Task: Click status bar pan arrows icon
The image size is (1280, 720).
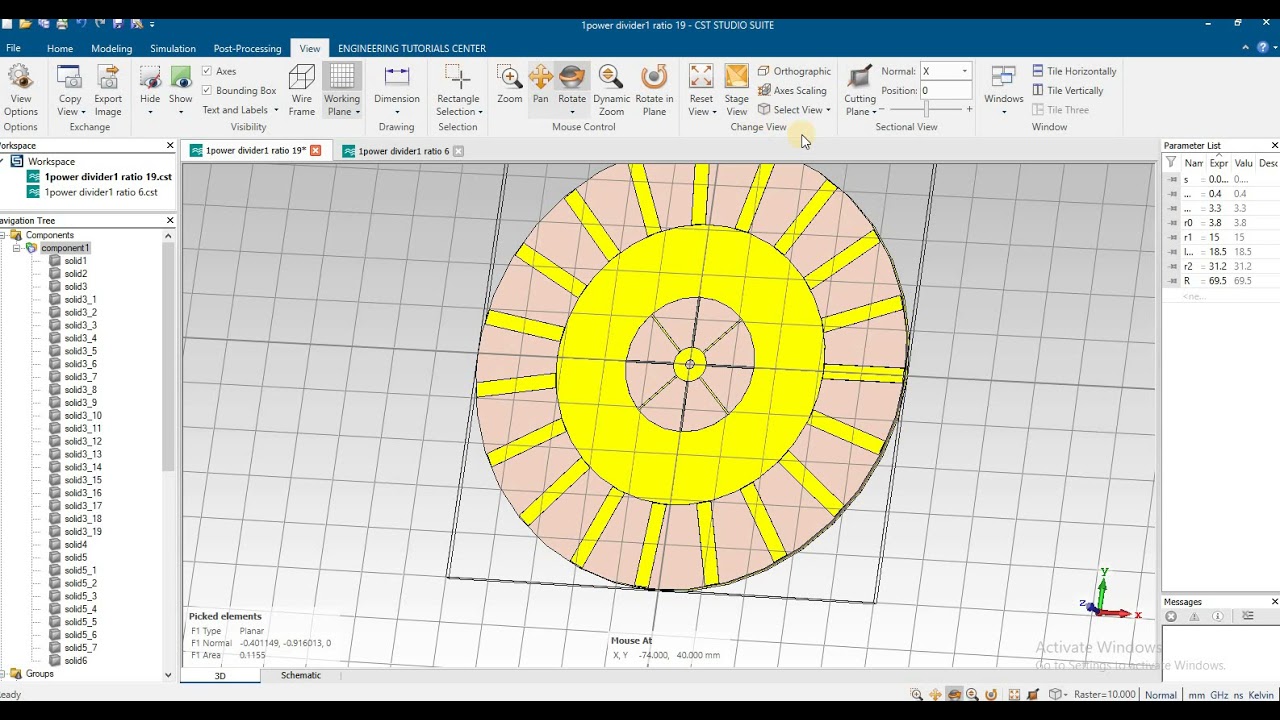Action: click(936, 695)
